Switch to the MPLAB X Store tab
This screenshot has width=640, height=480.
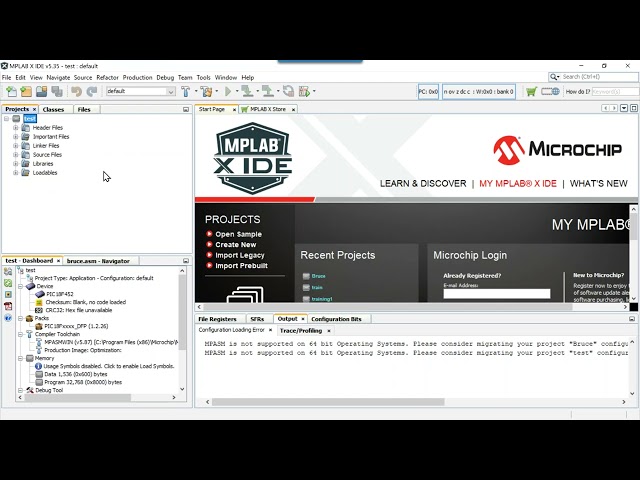pyautogui.click(x=268, y=109)
